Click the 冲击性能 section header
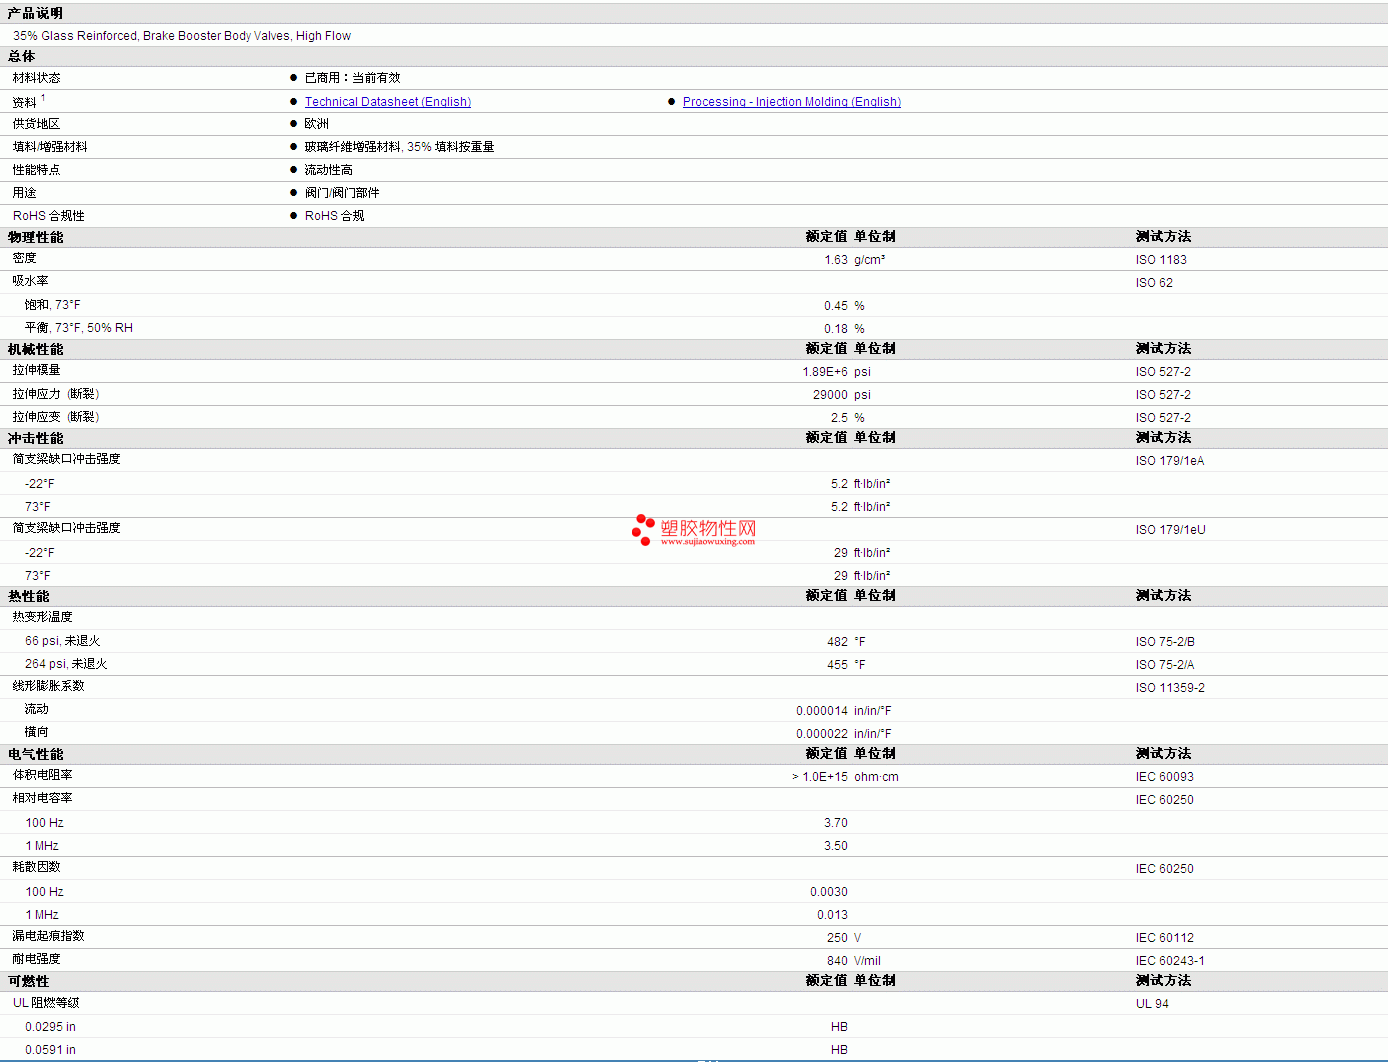This screenshot has width=1388, height=1062. pyautogui.click(x=35, y=438)
